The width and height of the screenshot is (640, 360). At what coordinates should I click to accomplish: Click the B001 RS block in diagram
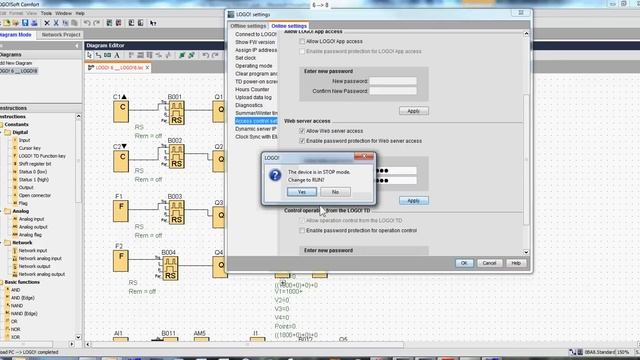pyautogui.click(x=177, y=113)
